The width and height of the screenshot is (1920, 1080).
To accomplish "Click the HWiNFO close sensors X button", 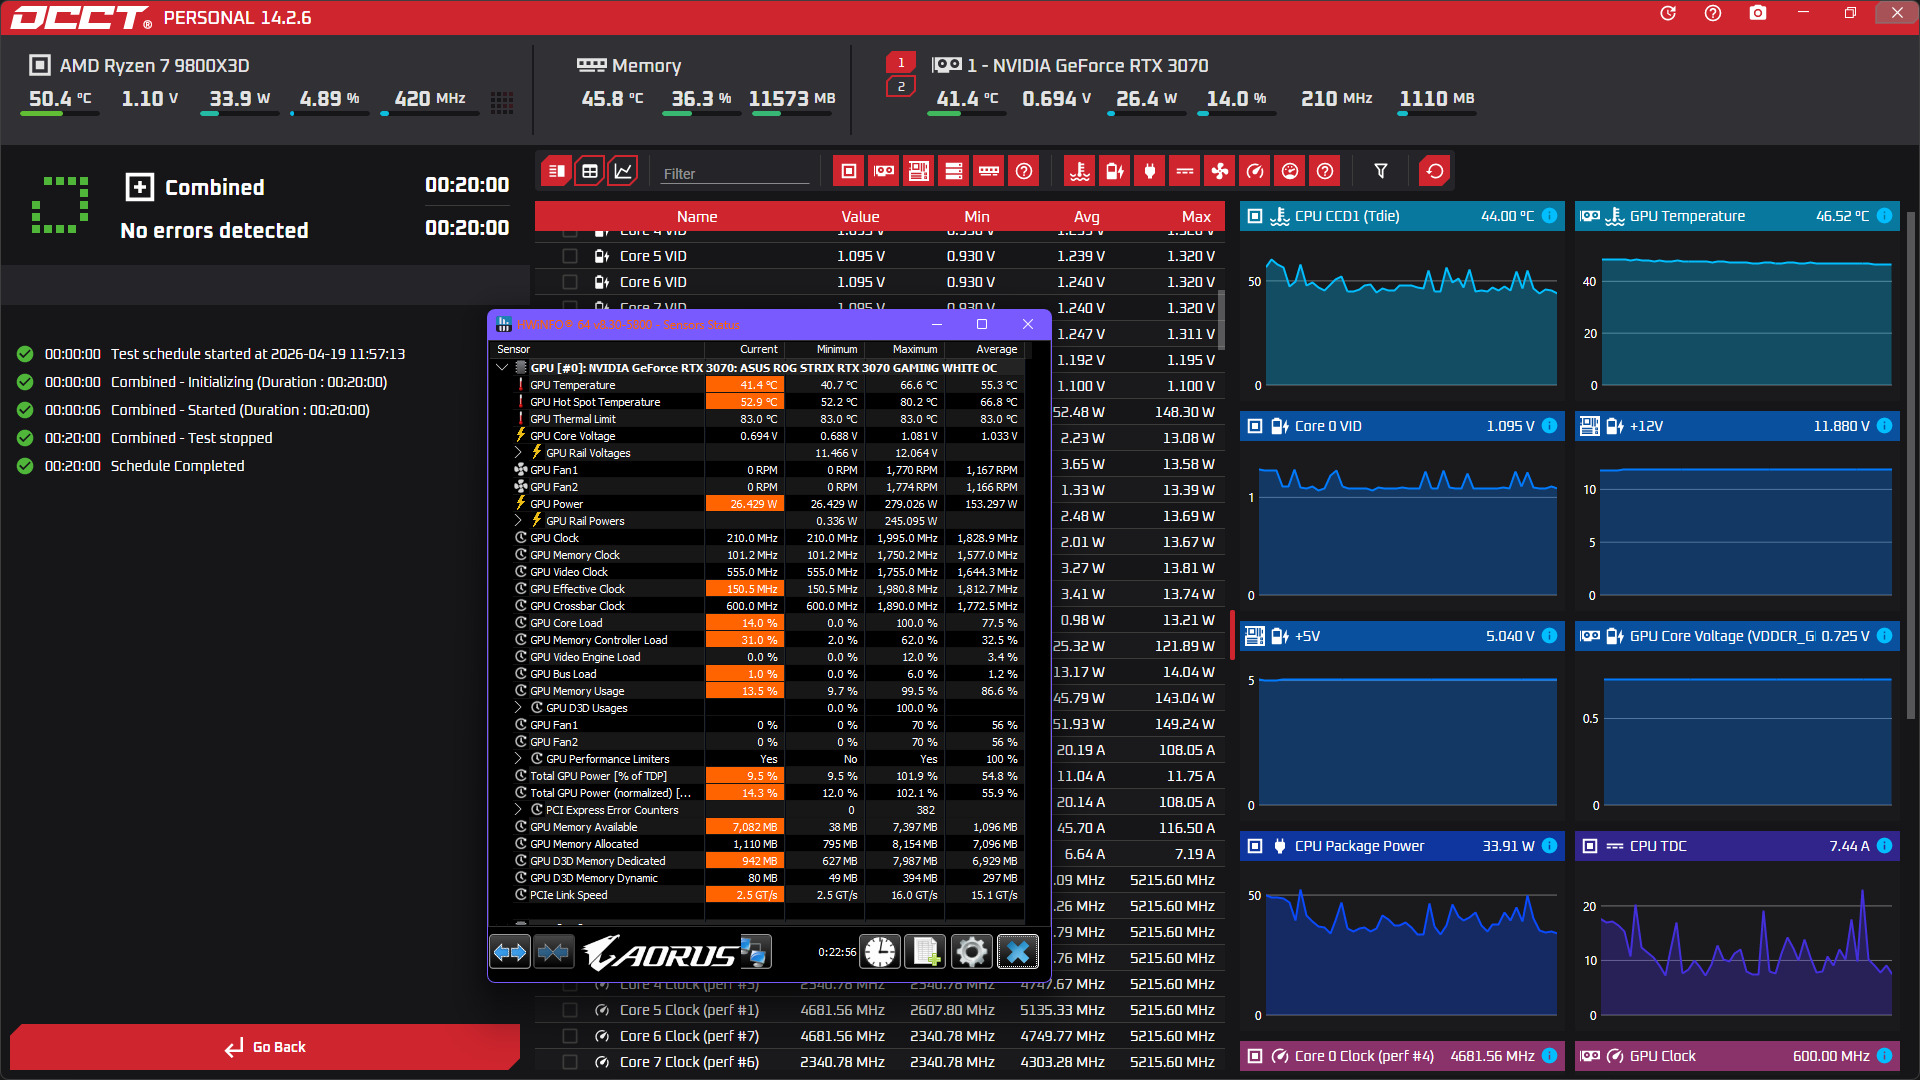I will pos(1018,952).
